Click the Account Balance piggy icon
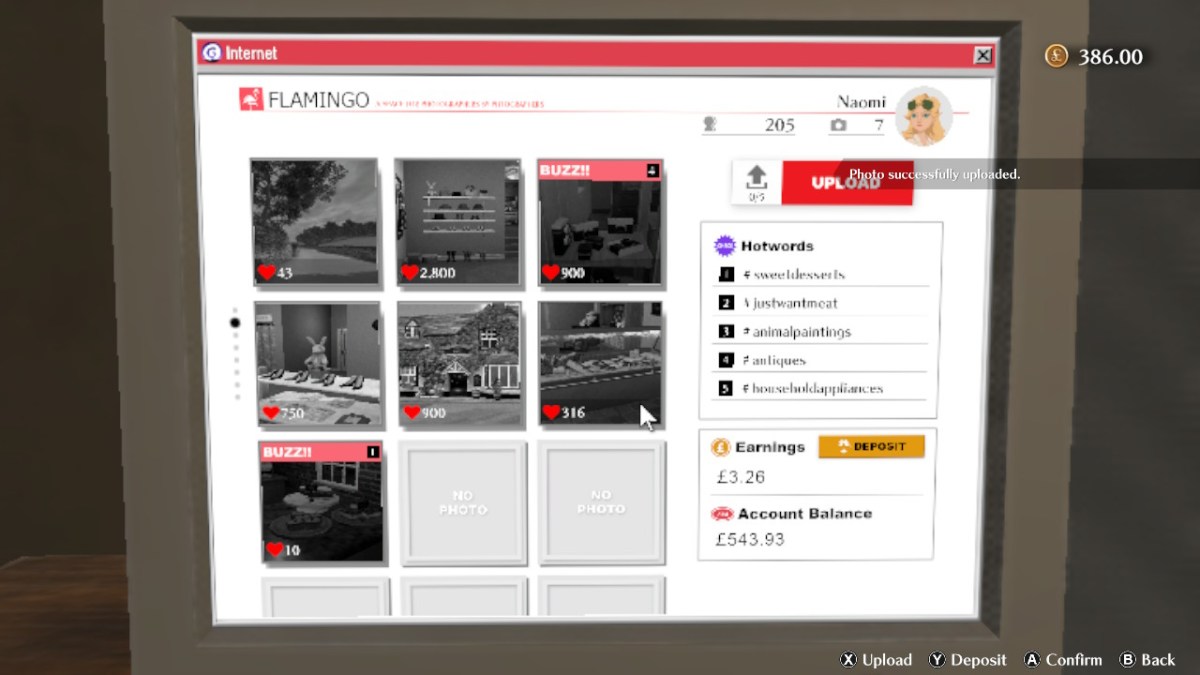The height and width of the screenshot is (675, 1200). (721, 514)
